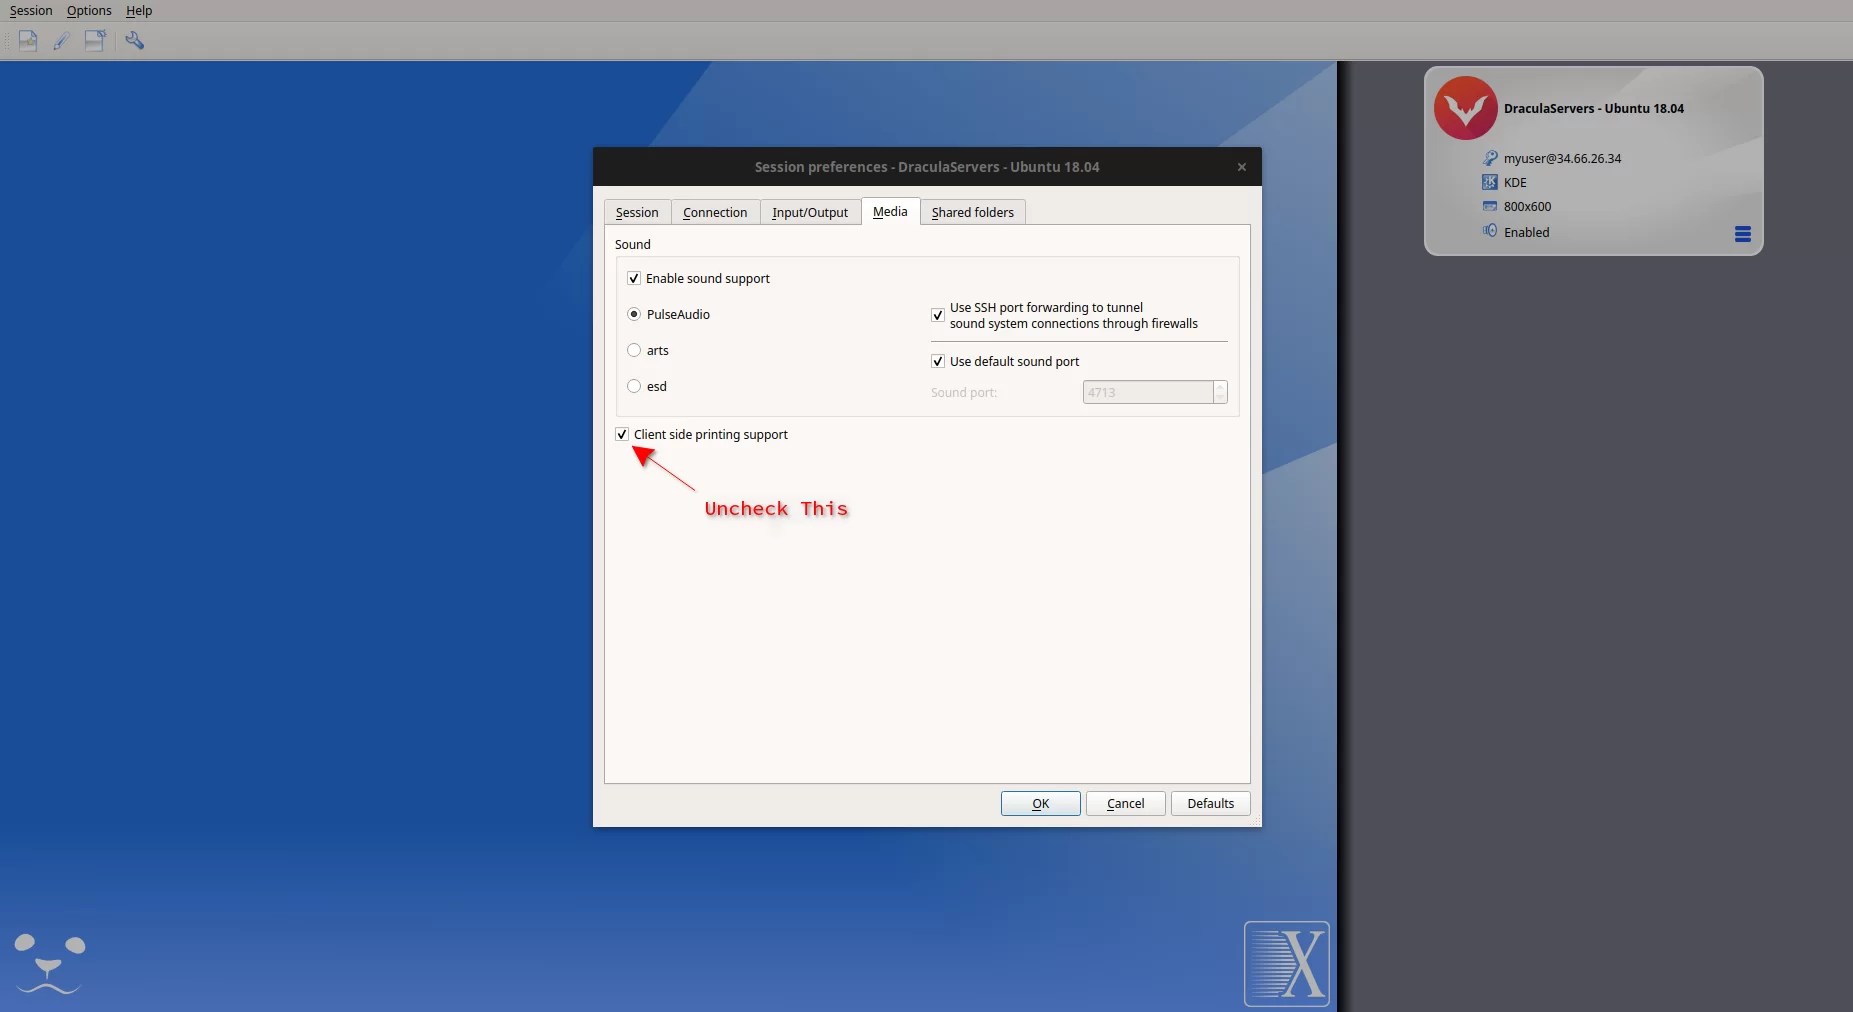Viewport: 1853px width, 1012px height.
Task: Click the Sound port stepper arrows
Action: (1219, 391)
